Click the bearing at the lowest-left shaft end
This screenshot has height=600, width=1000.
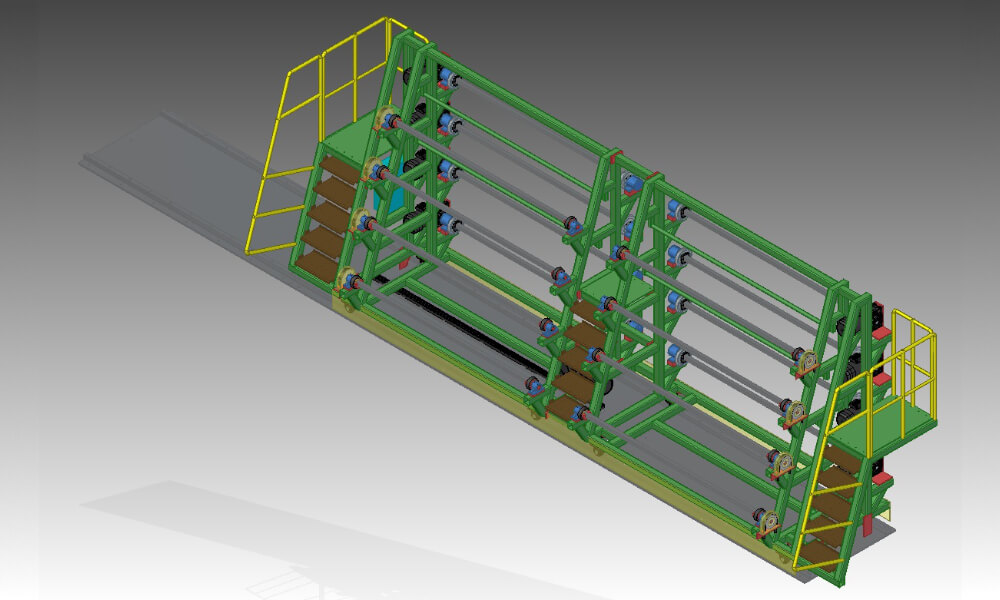[349, 281]
